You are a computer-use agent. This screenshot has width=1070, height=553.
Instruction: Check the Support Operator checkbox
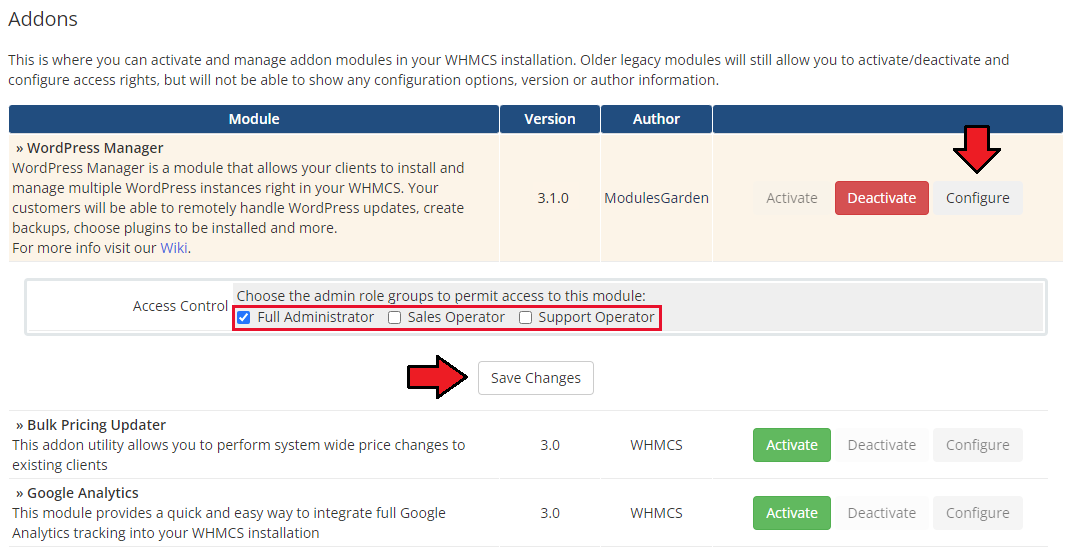525,317
